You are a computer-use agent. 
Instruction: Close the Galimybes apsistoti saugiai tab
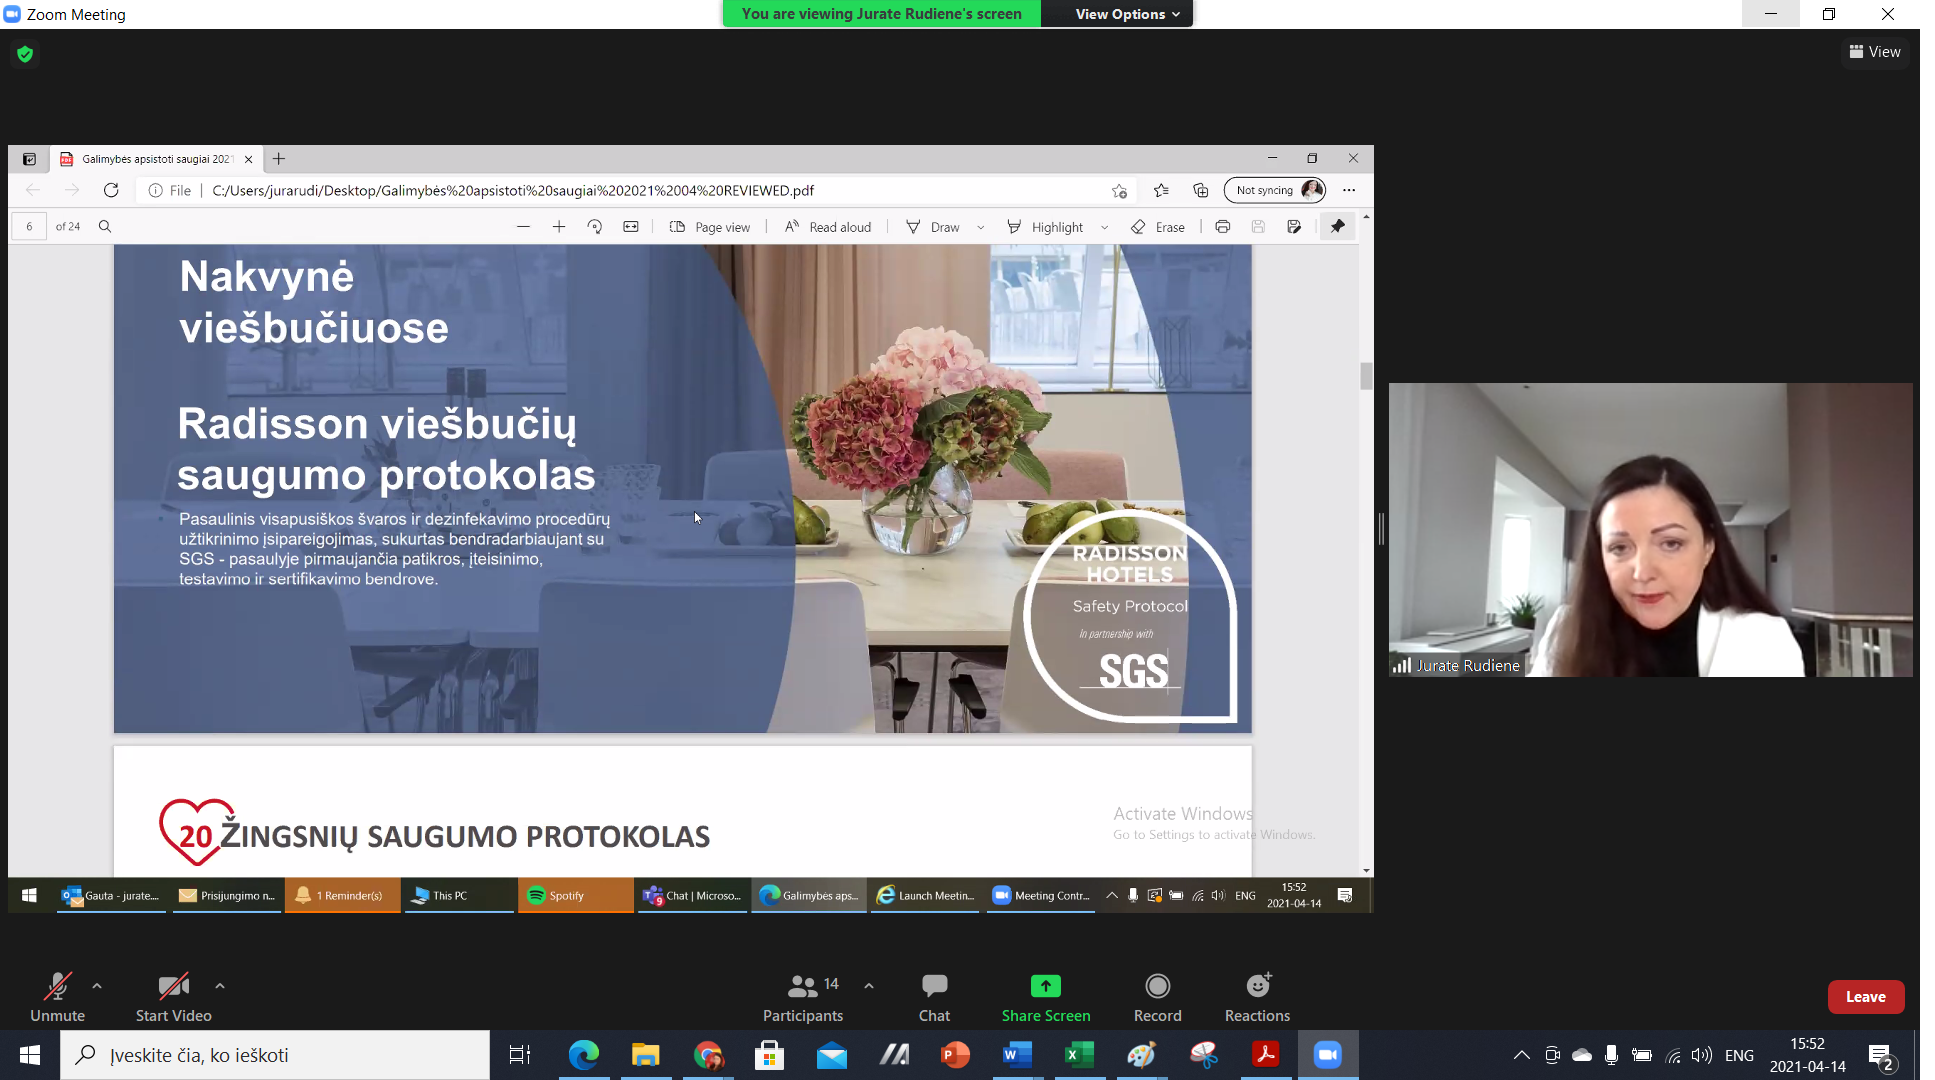(x=249, y=159)
